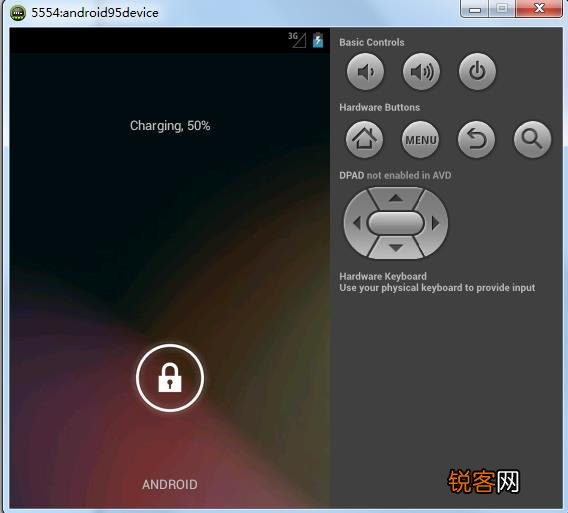Tap the Home hardware button
The height and width of the screenshot is (513, 568).
tap(364, 139)
